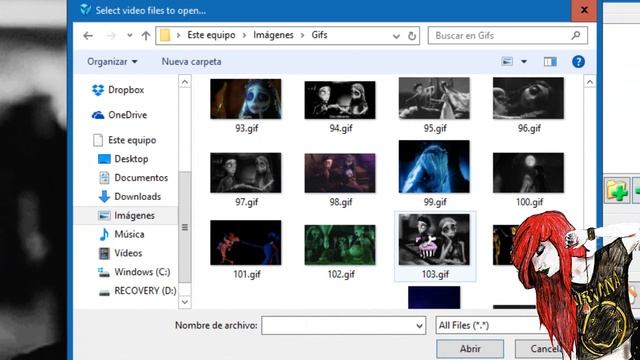The height and width of the screenshot is (360, 640).
Task: Go up one folder level
Action: coord(146,36)
